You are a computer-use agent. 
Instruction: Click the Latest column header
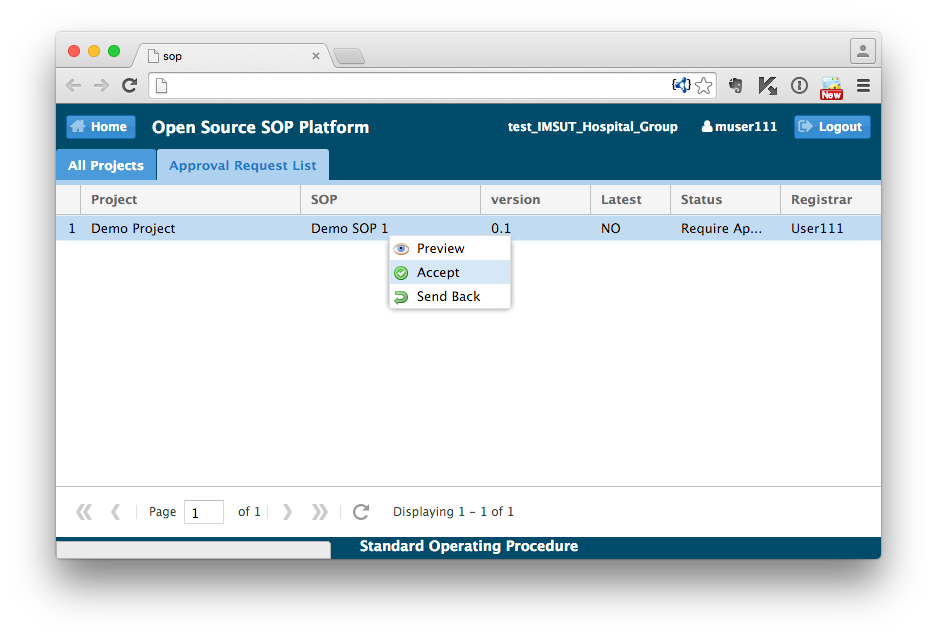point(630,200)
